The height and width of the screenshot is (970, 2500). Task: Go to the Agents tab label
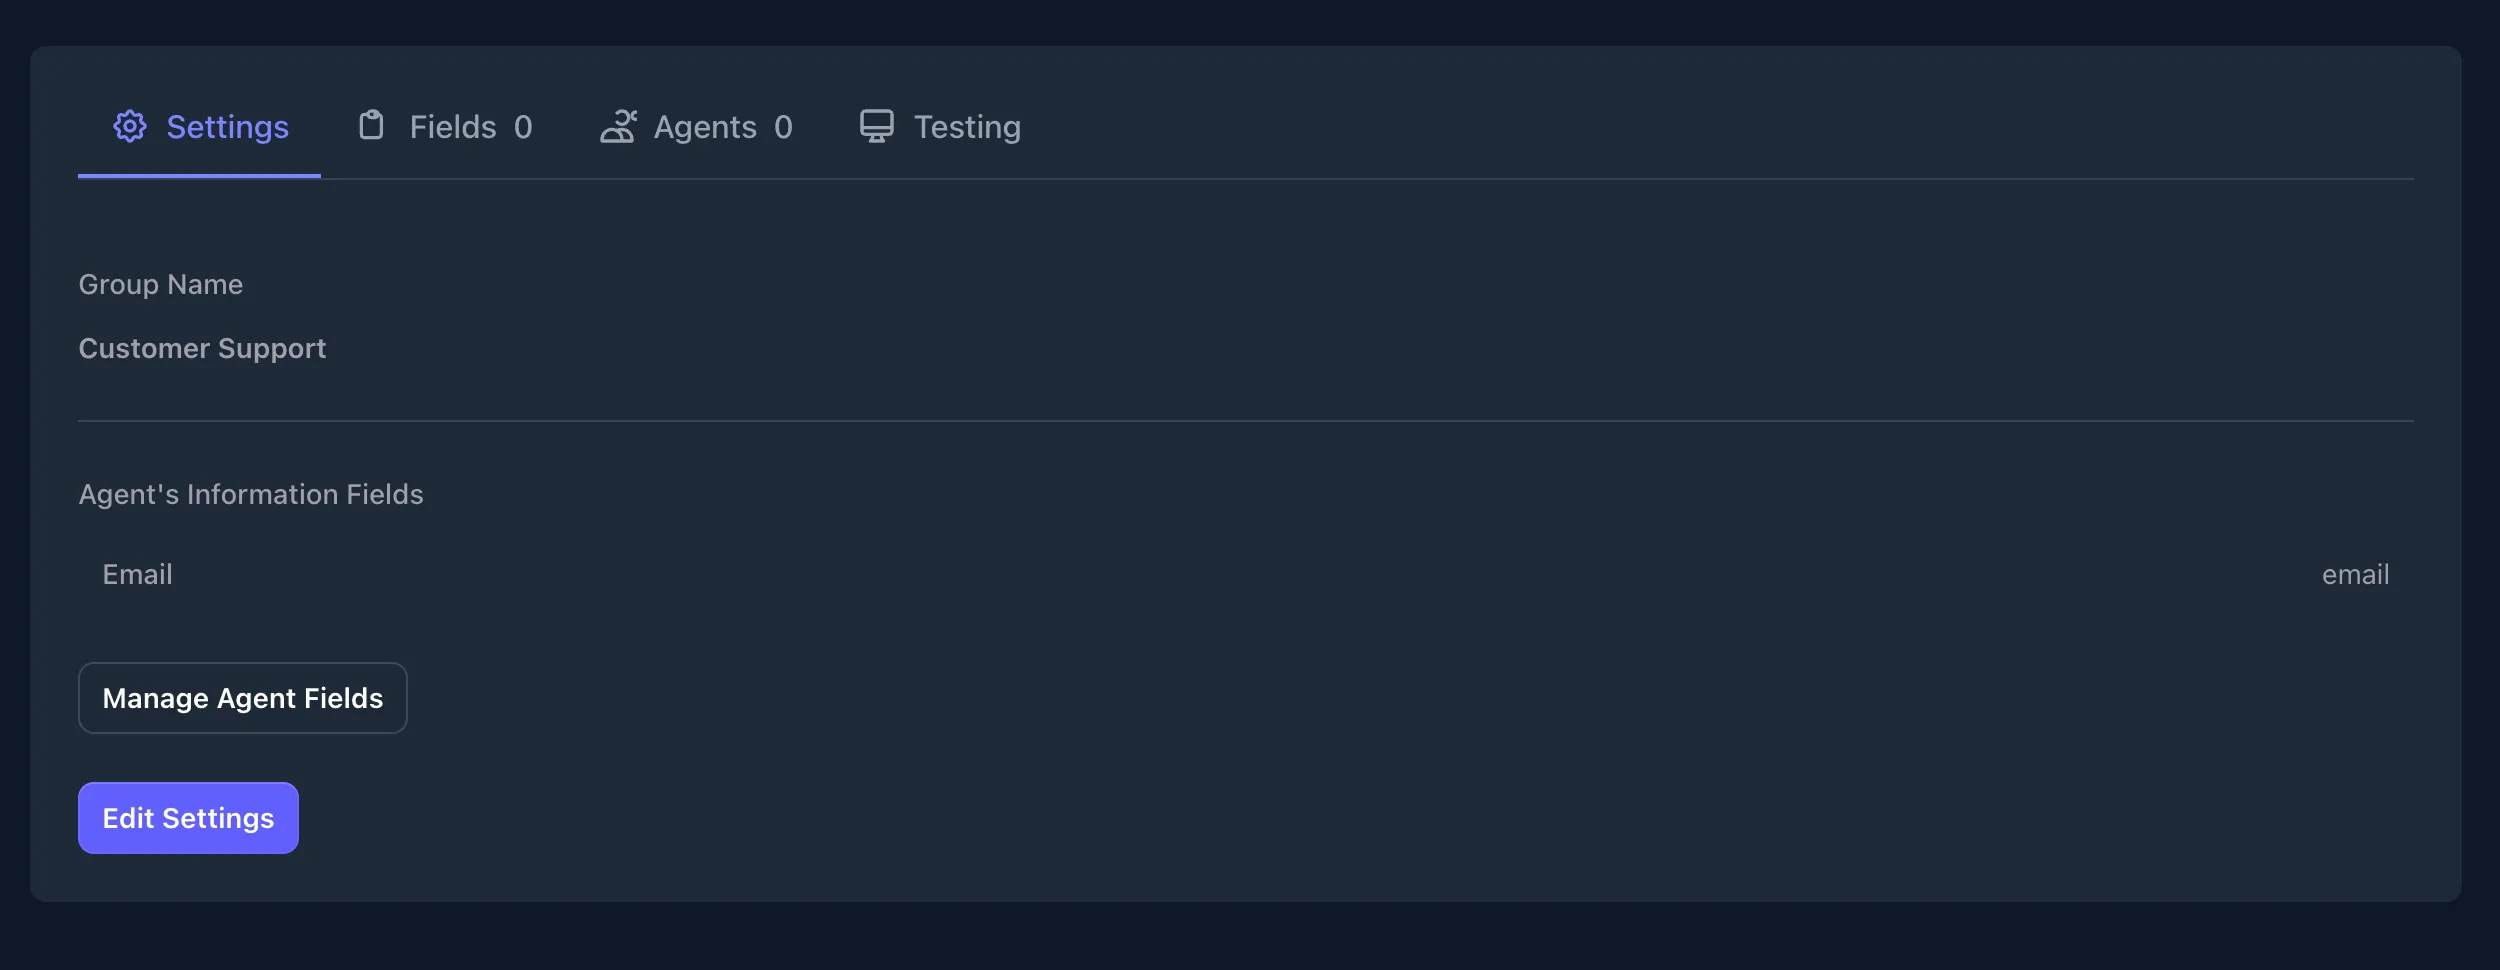[705, 127]
